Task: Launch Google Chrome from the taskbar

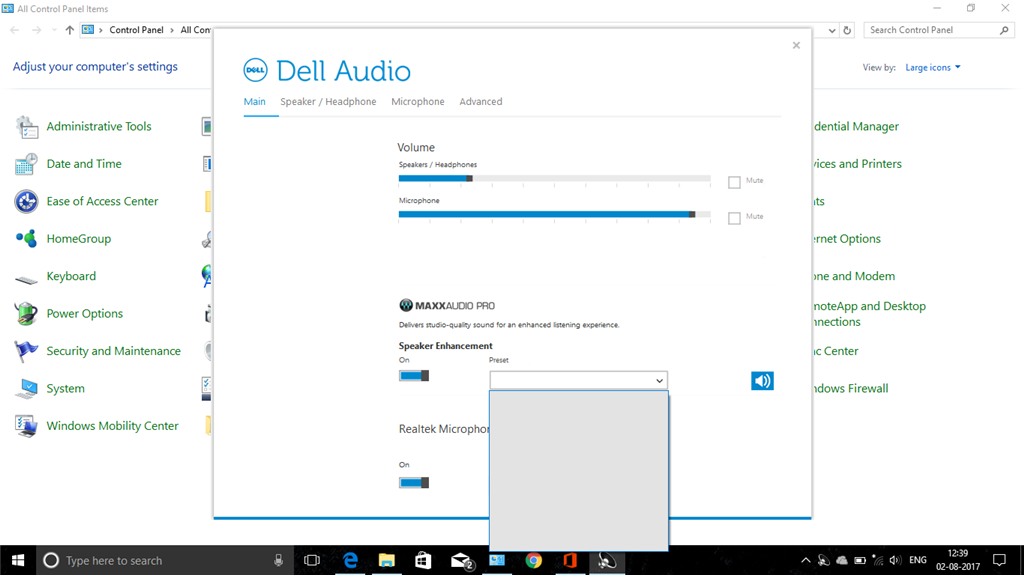Action: [x=534, y=561]
